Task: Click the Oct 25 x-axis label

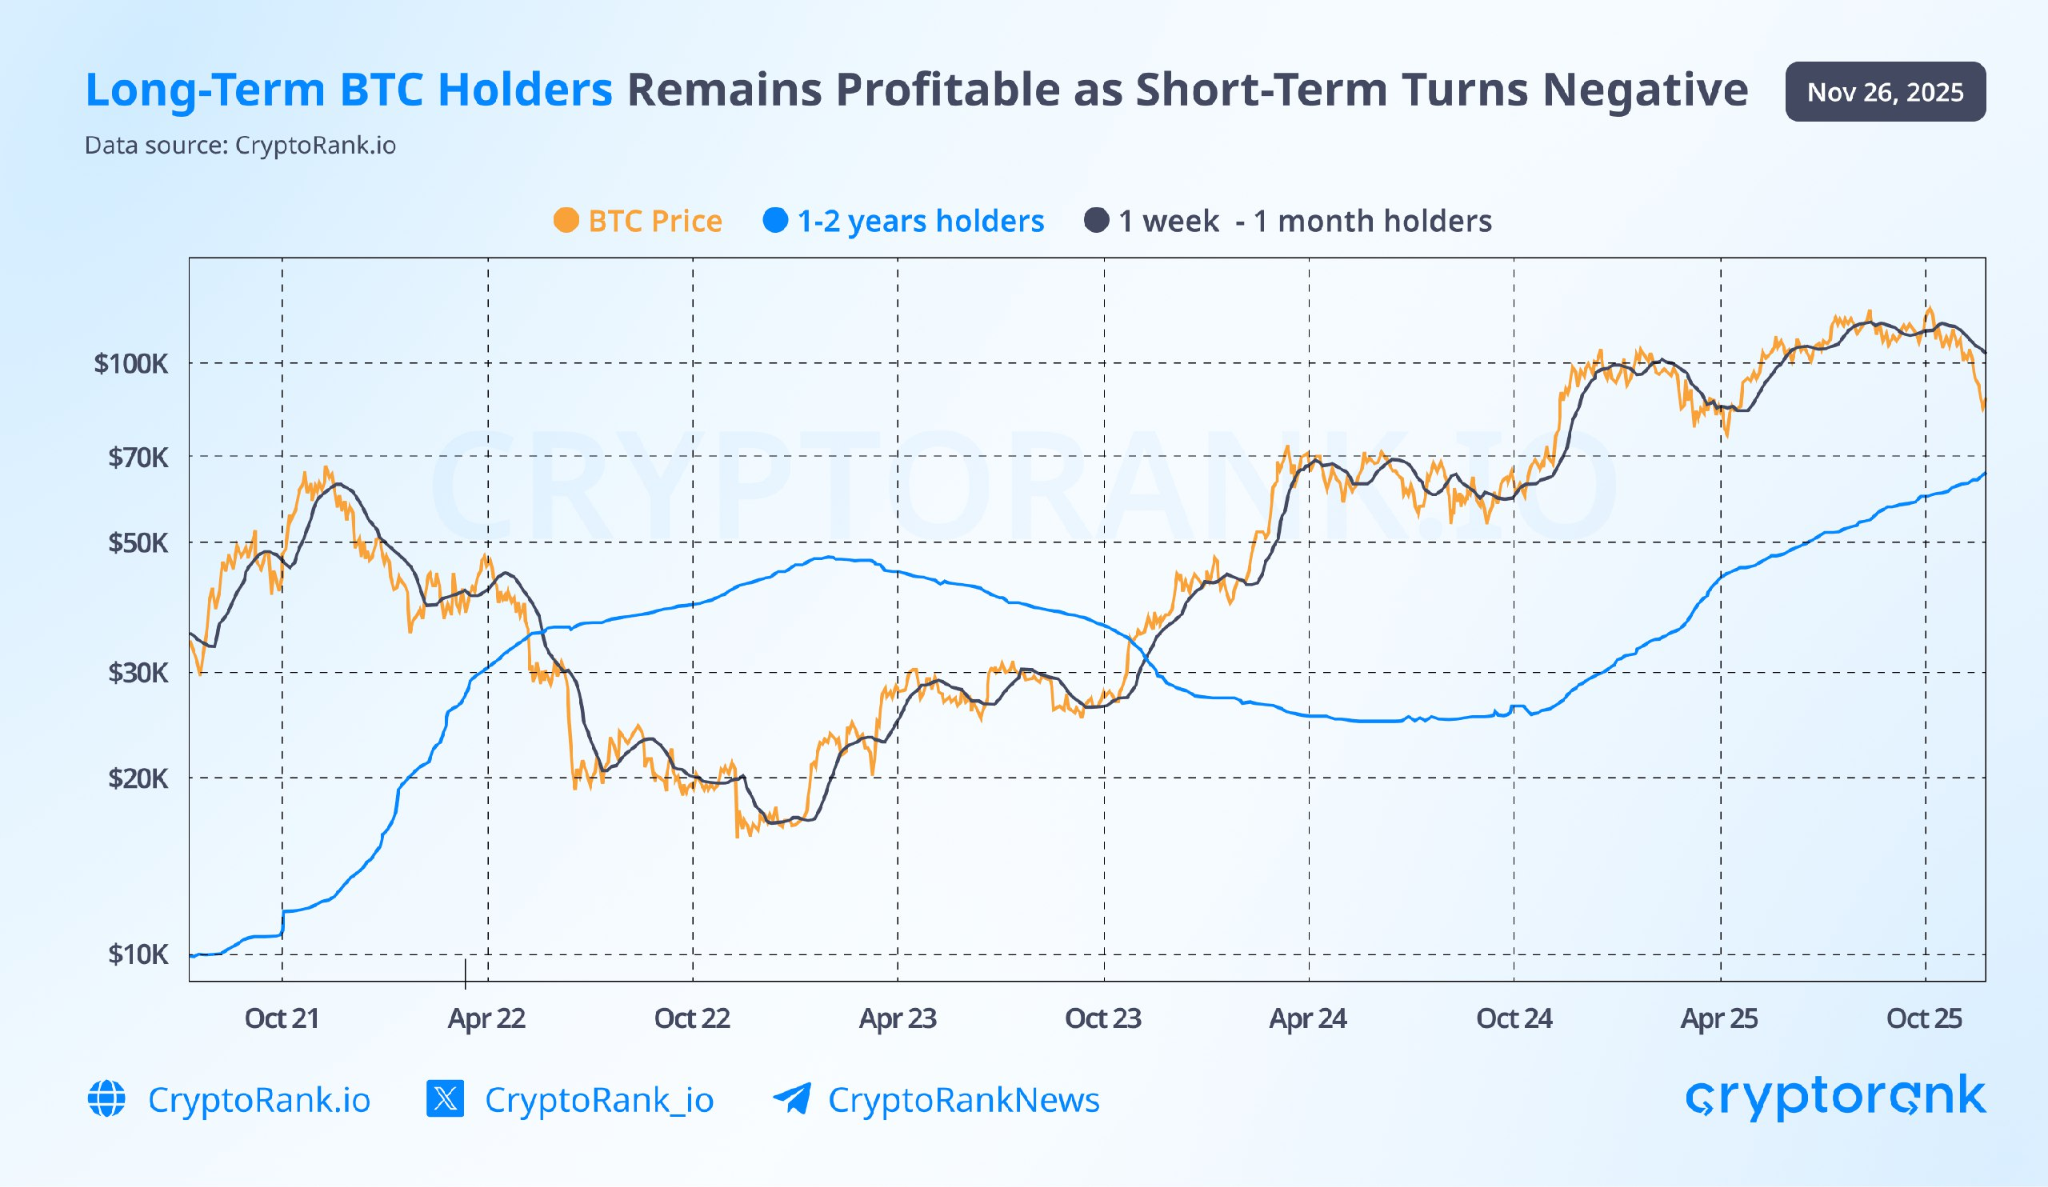Action: pyautogui.click(x=1924, y=1018)
